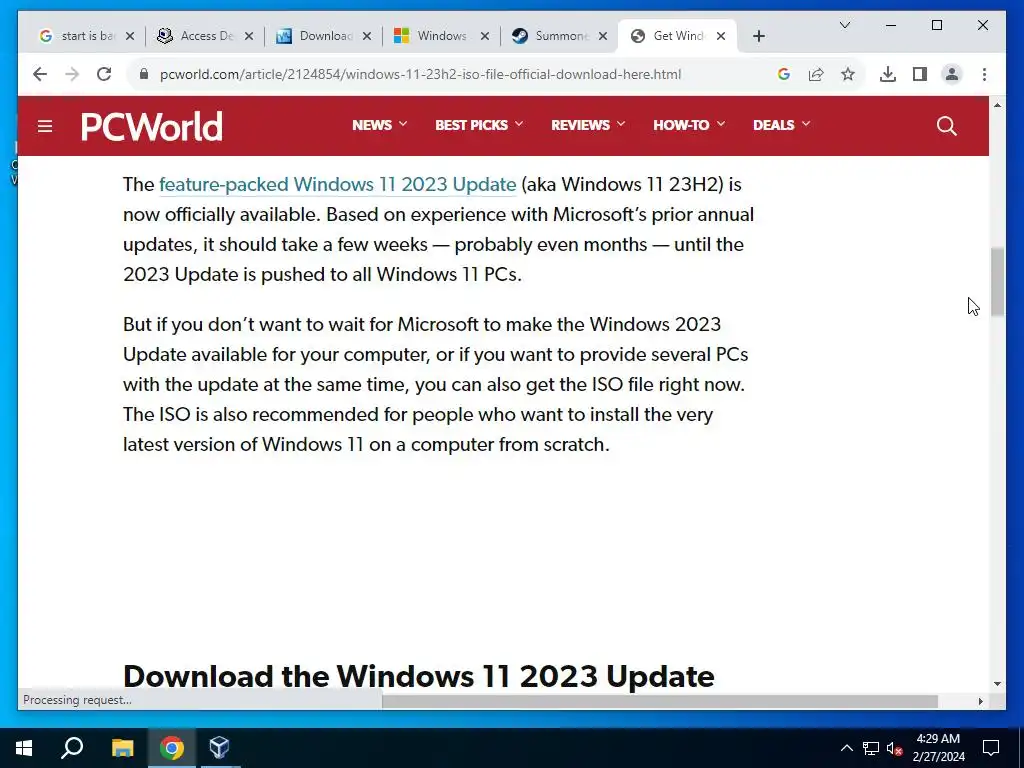Open File Explorer from taskbar

pos(122,748)
